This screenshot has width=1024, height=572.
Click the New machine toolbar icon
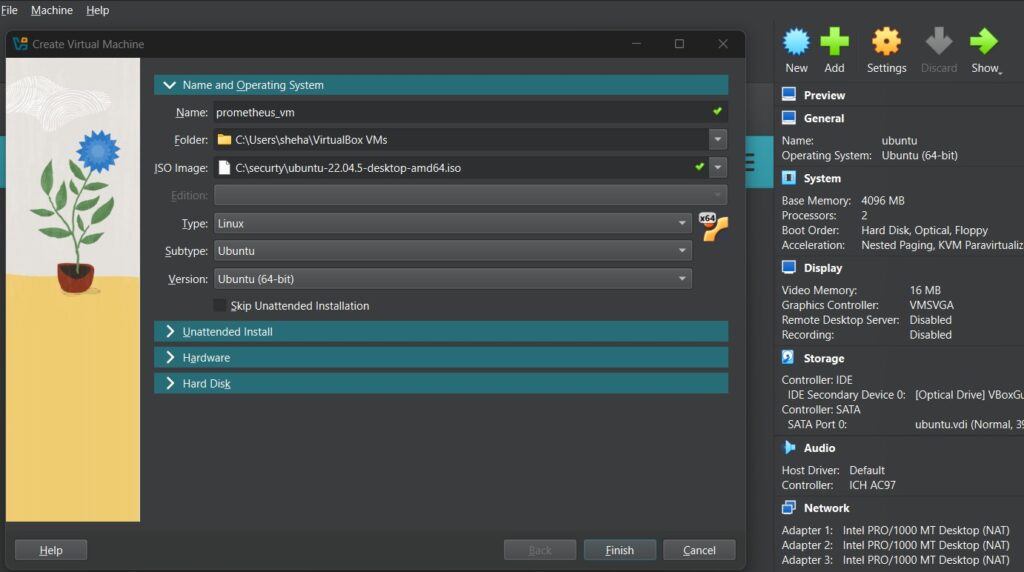796,42
